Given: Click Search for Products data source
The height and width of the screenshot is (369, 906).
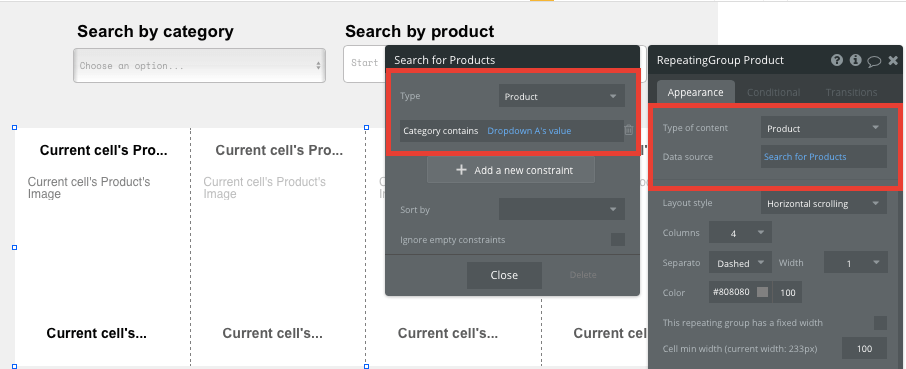Looking at the screenshot, I should [823, 156].
